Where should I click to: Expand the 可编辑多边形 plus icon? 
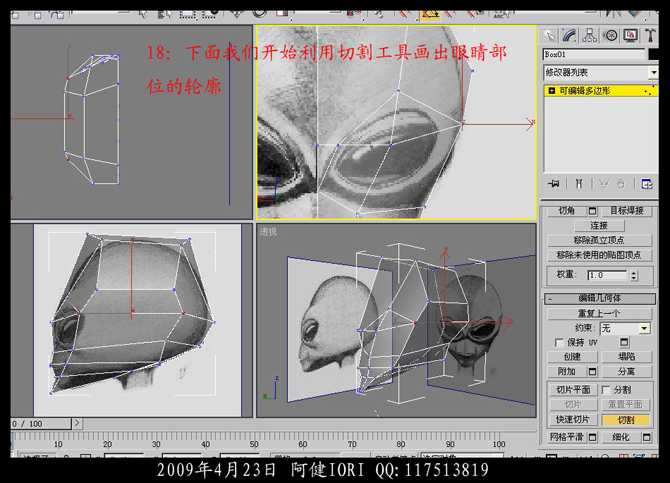(552, 91)
